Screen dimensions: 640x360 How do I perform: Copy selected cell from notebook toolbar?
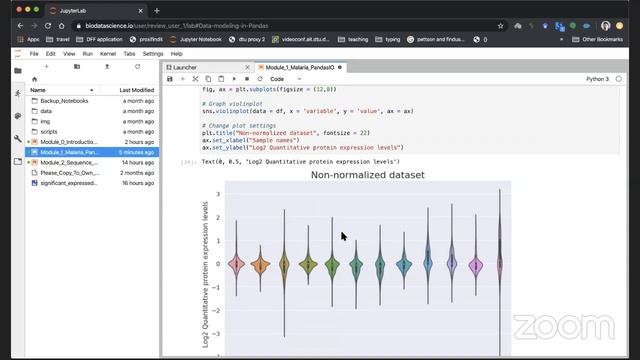(x=208, y=79)
